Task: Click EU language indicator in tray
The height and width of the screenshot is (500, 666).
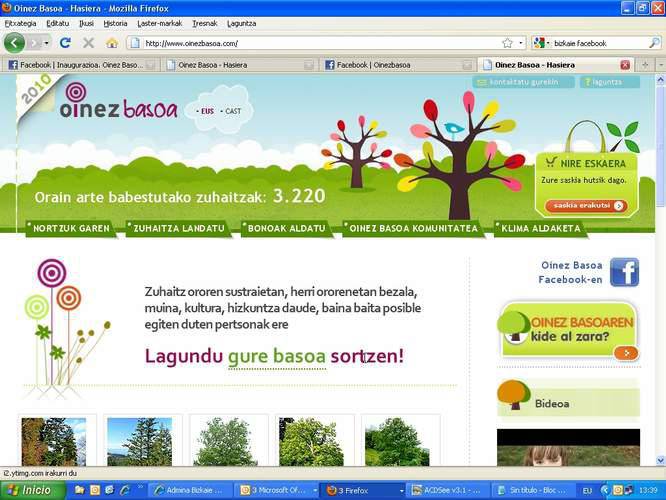Action: coord(587,491)
